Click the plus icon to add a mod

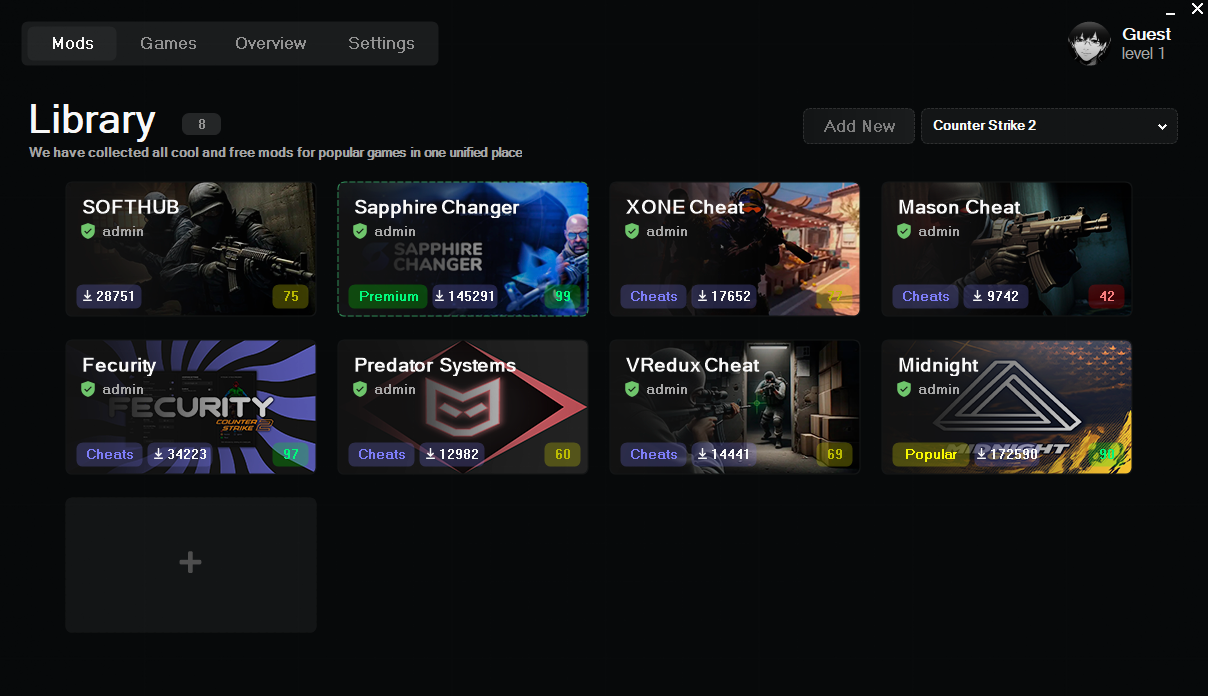point(190,563)
